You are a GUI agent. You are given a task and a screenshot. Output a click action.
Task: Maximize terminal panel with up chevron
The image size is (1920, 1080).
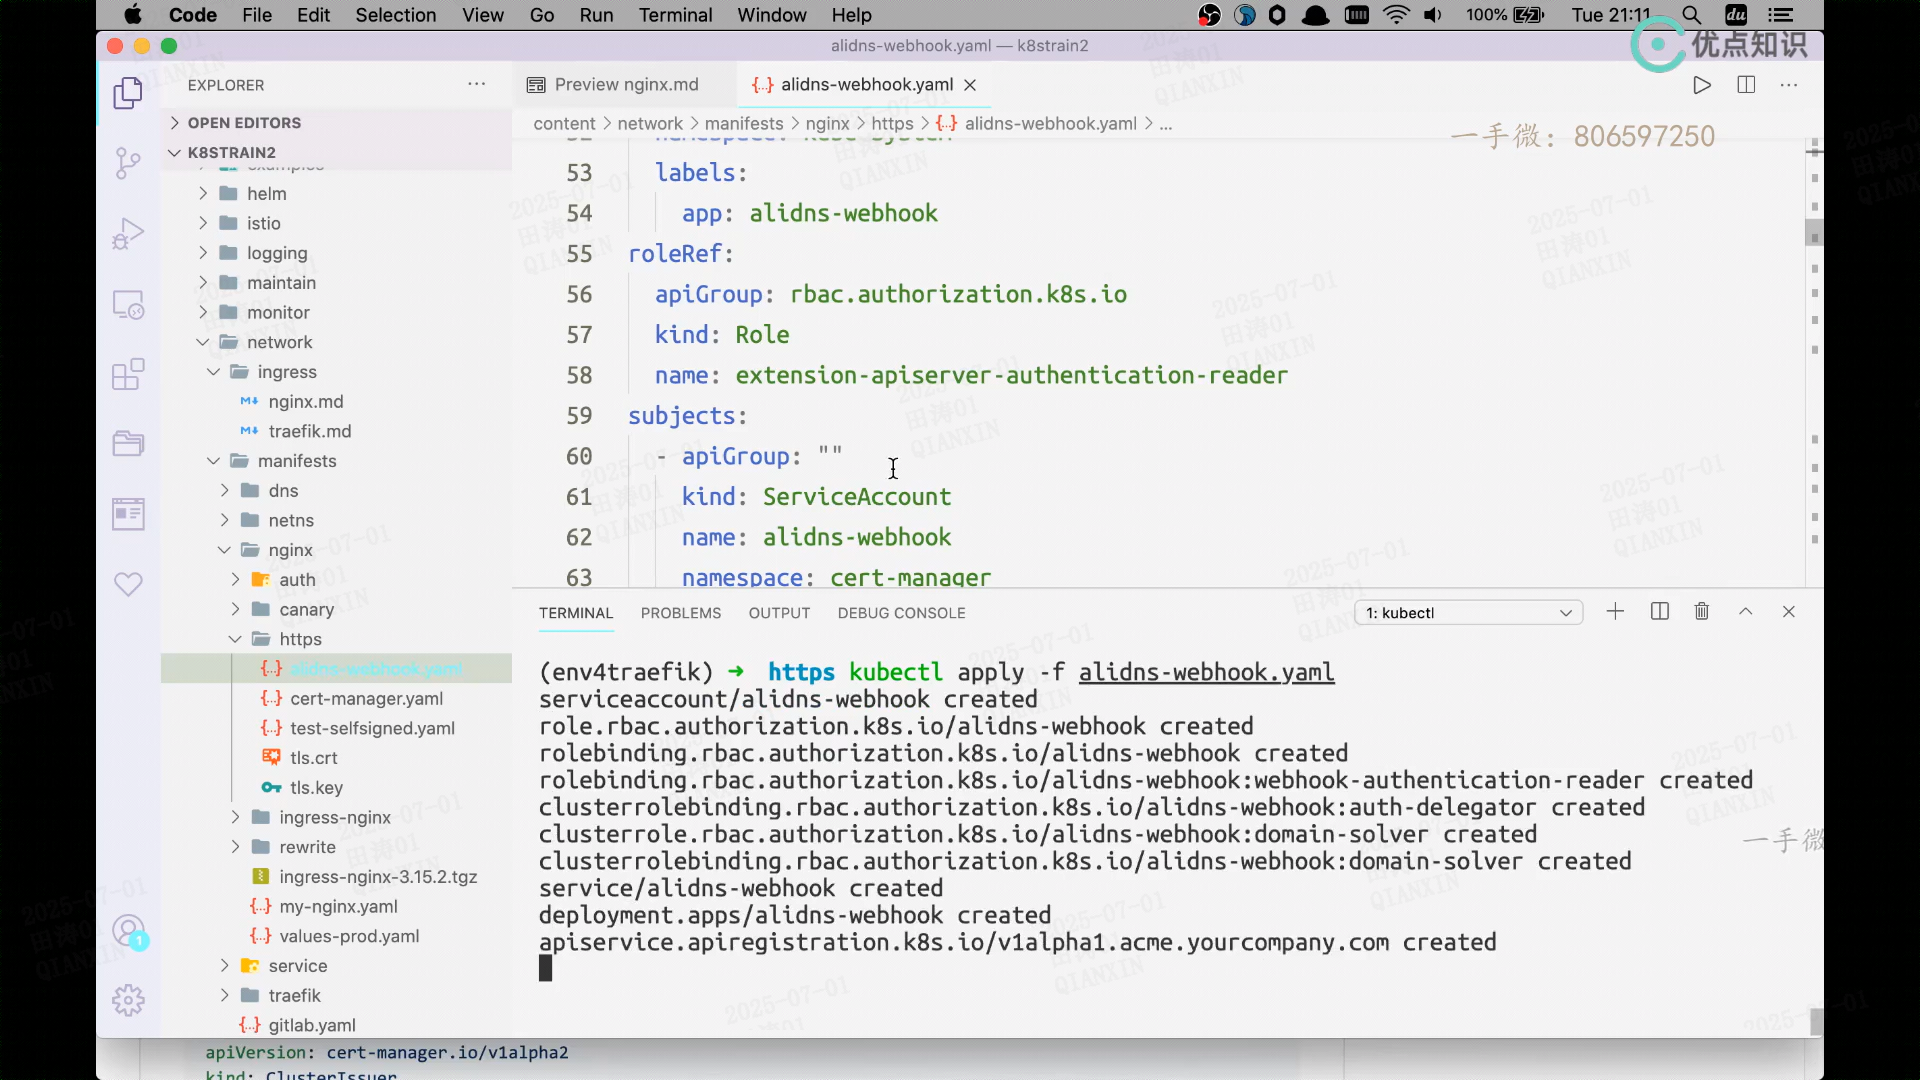[1745, 612]
